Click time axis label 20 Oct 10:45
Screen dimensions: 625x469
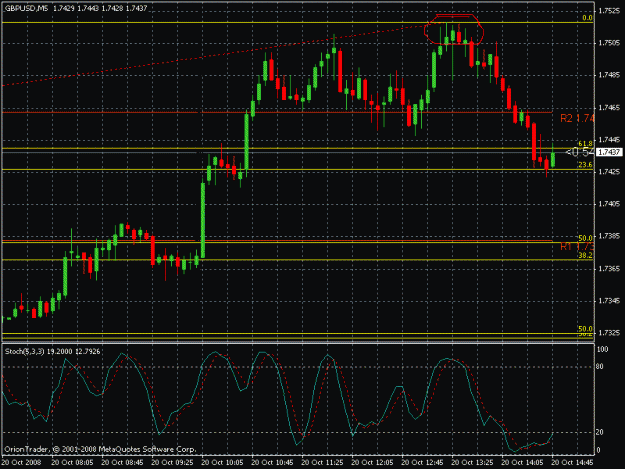(x=272, y=463)
